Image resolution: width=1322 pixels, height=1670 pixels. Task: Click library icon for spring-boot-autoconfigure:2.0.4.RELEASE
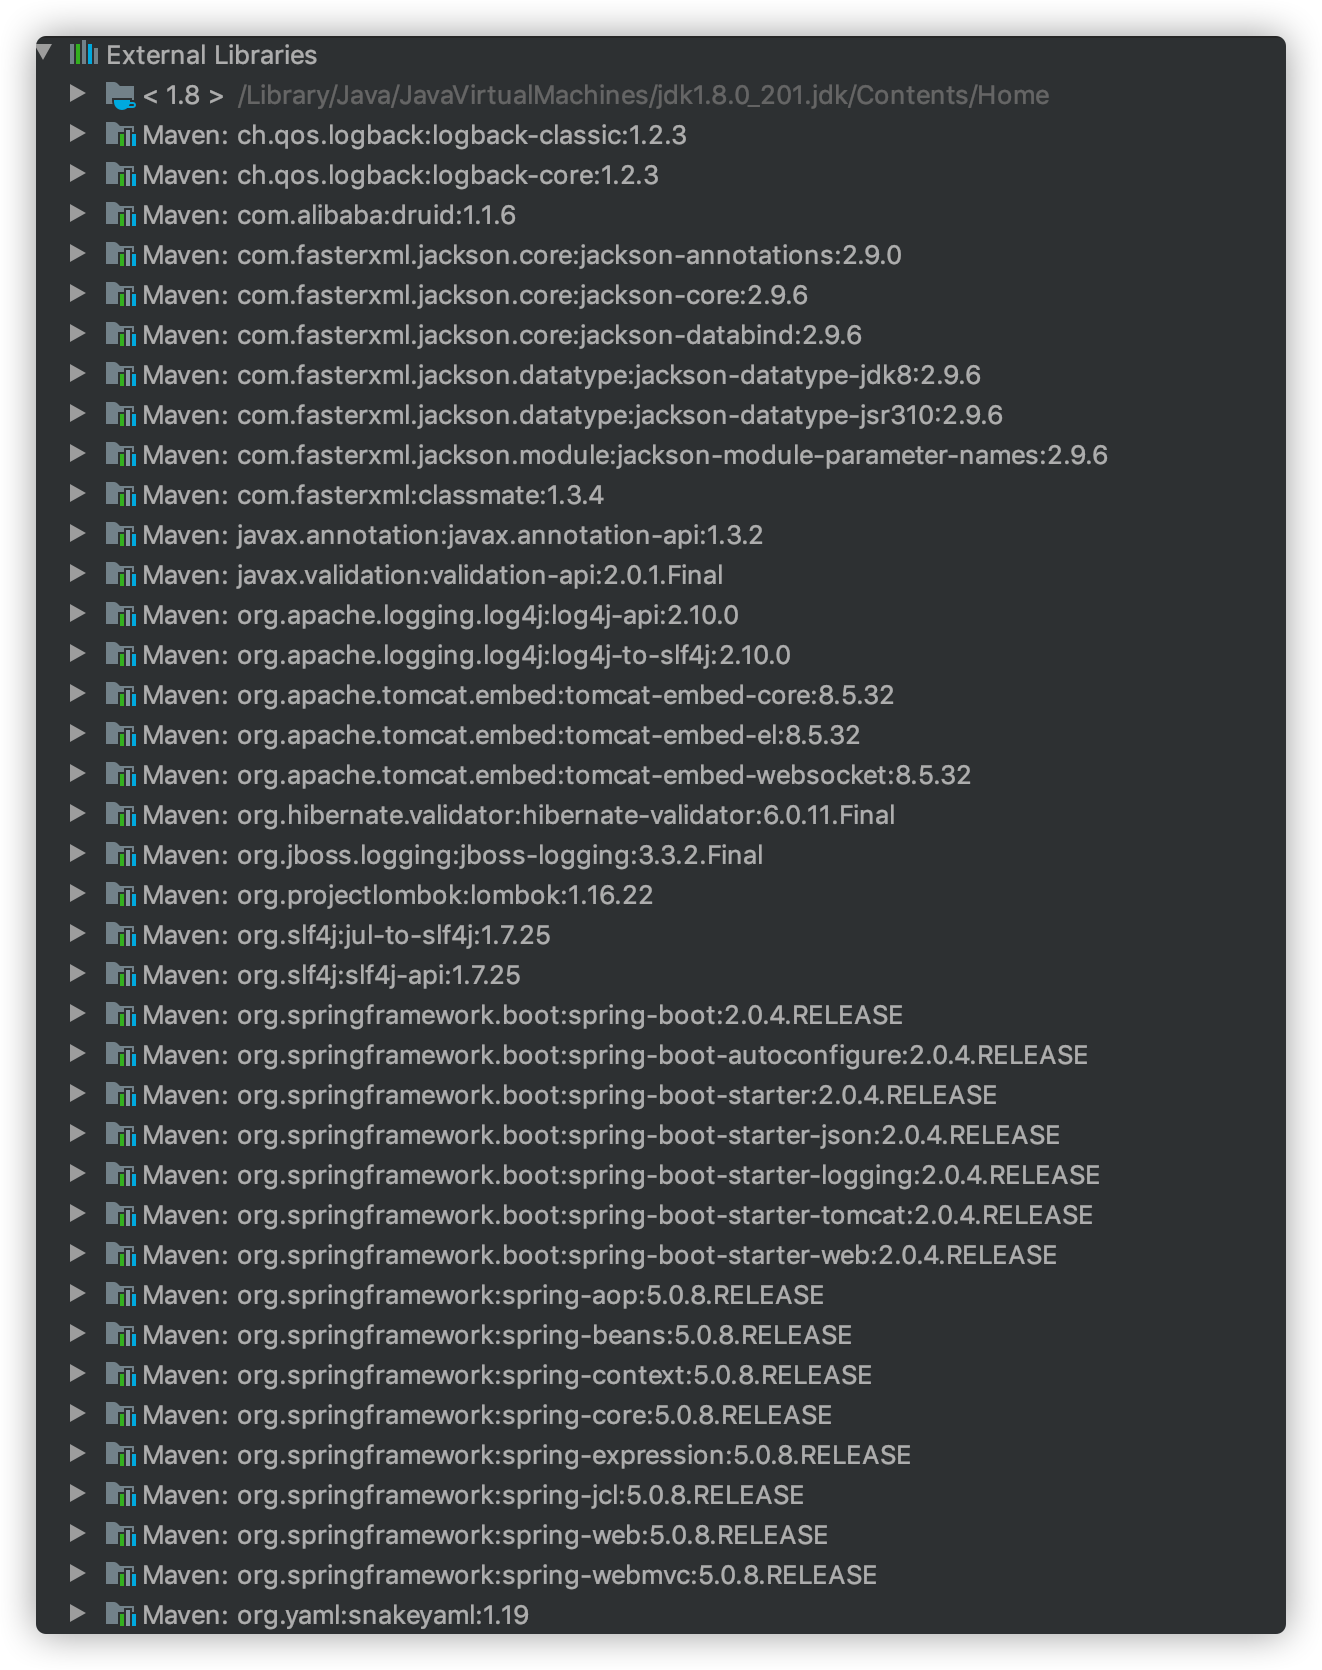point(120,1055)
